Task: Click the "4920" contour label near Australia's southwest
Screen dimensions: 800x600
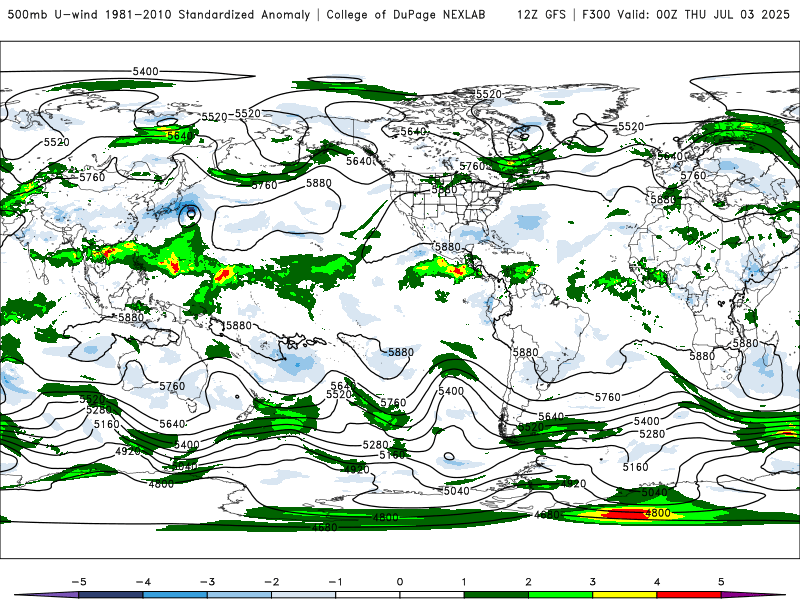Action: pos(128,451)
